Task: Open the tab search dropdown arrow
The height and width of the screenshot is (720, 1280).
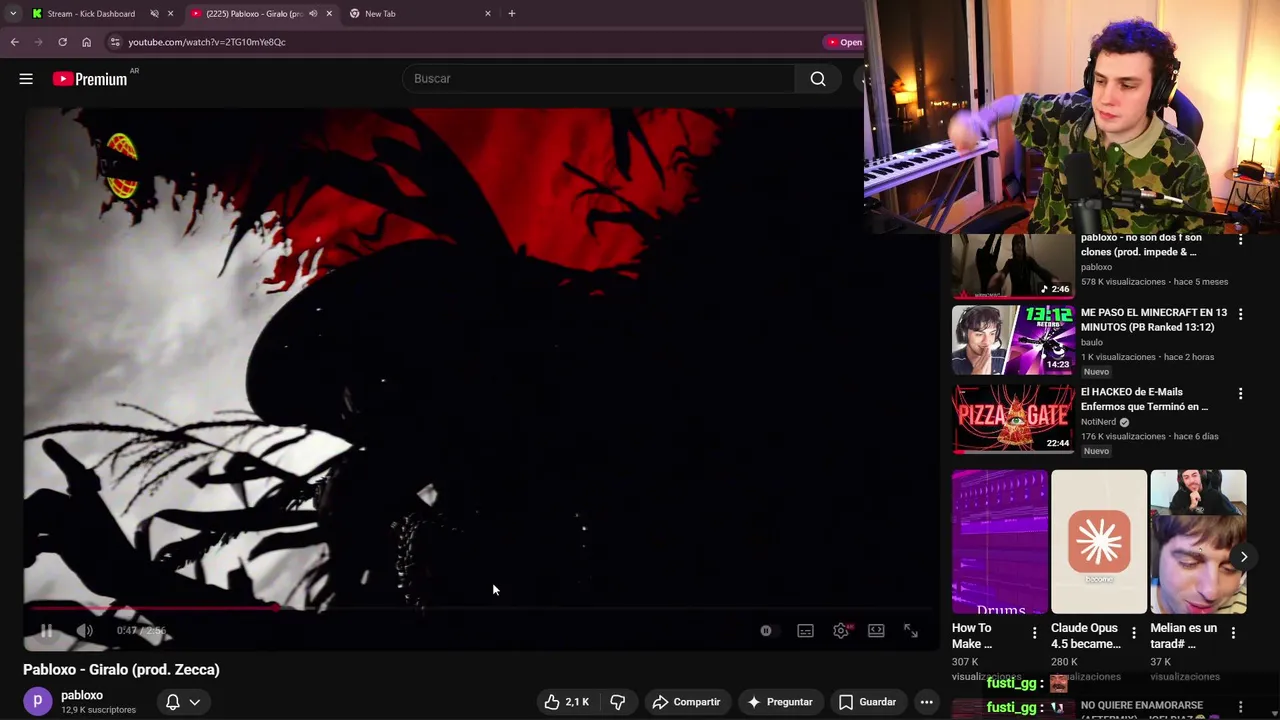Action: point(13,14)
